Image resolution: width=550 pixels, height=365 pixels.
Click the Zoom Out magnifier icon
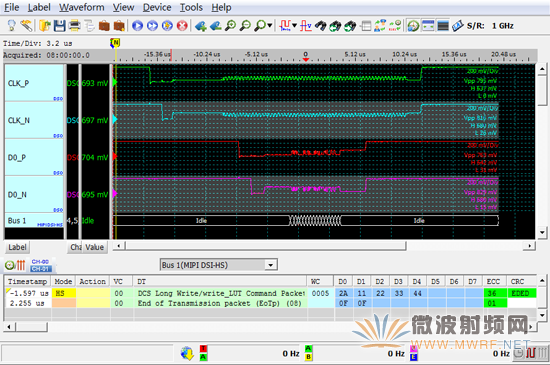tap(246, 26)
